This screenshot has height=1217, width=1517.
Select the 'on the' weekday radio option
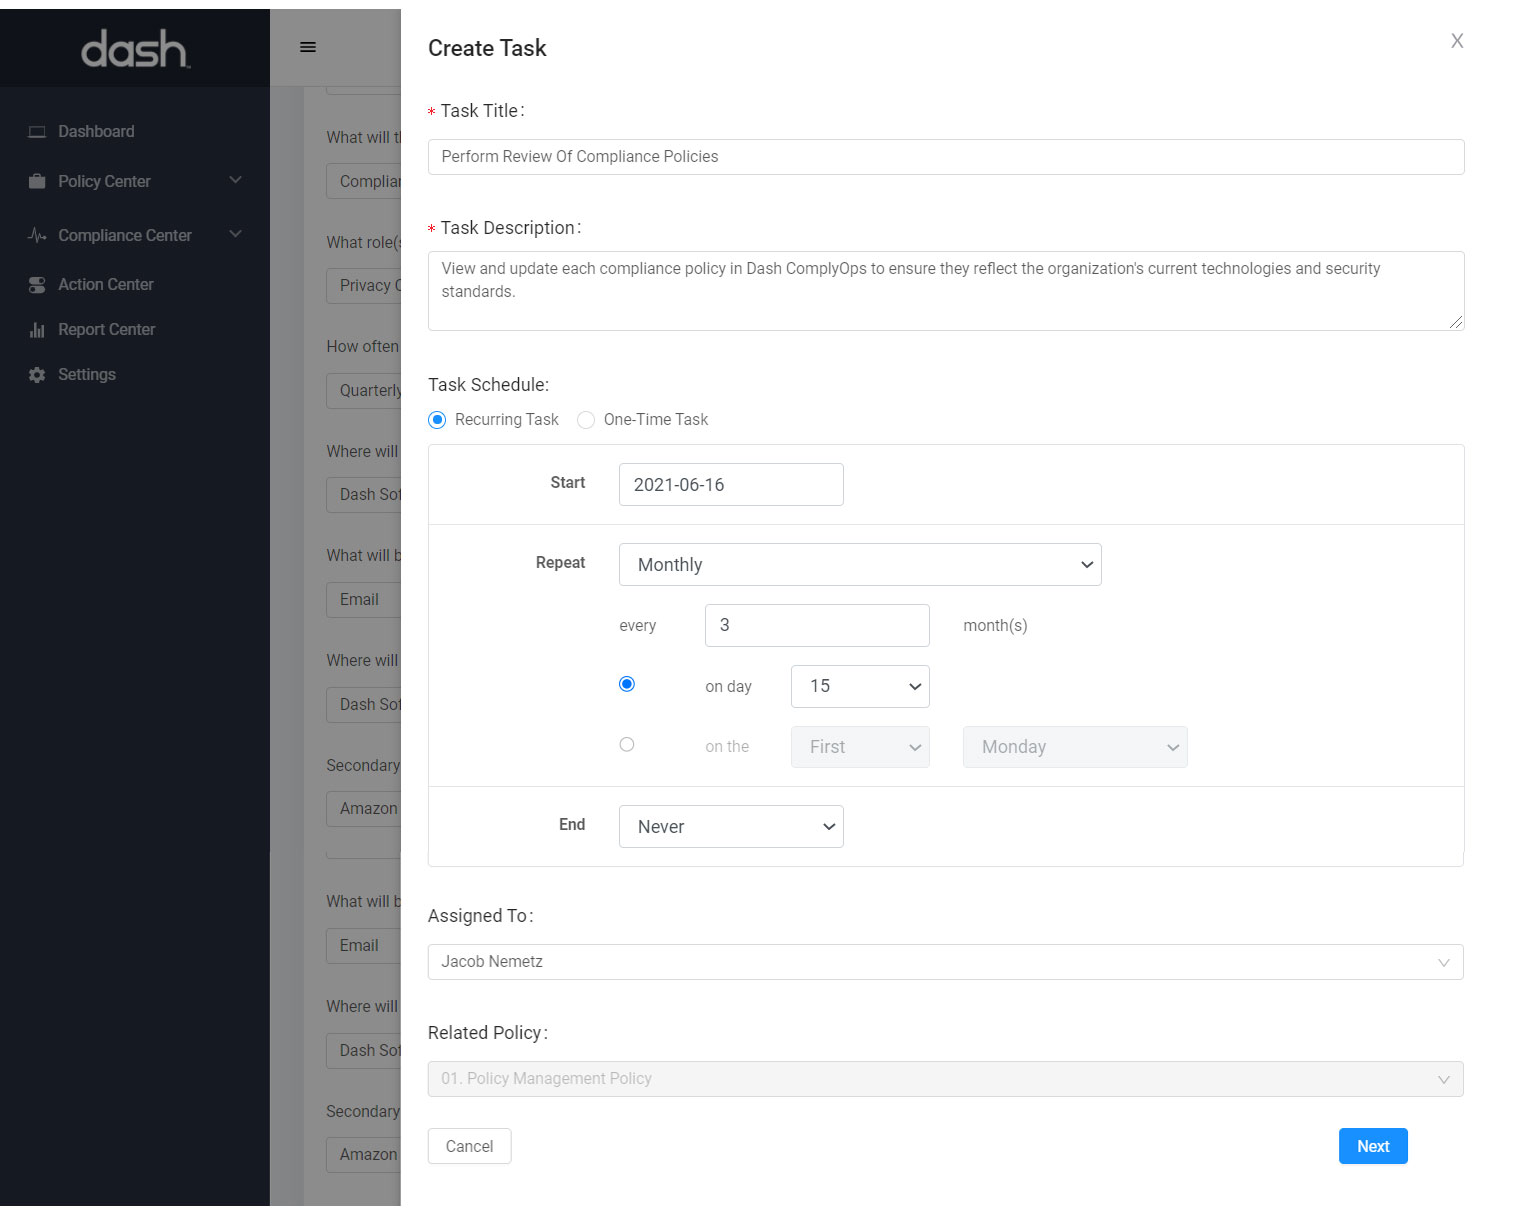point(627,744)
